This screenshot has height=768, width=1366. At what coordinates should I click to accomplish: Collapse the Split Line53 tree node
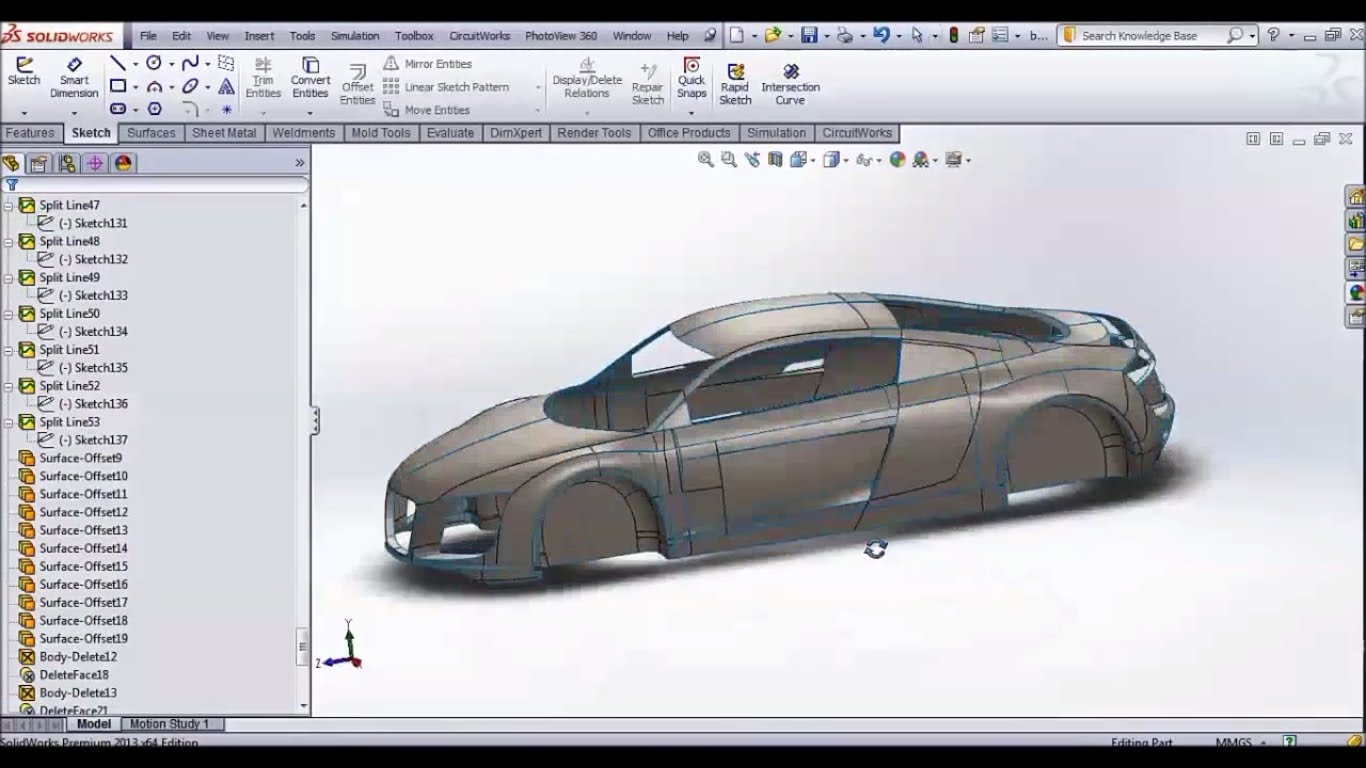[9, 422]
